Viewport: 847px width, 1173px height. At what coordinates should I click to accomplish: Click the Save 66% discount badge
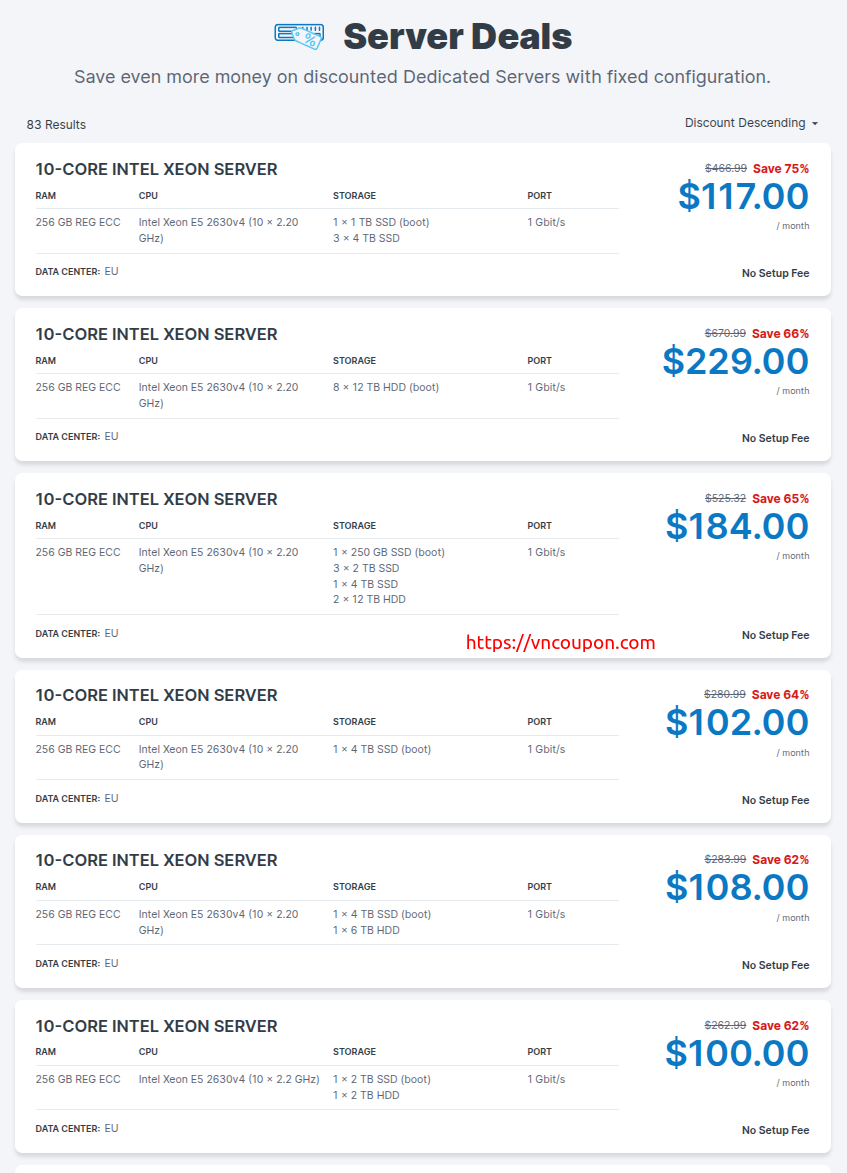coord(781,334)
